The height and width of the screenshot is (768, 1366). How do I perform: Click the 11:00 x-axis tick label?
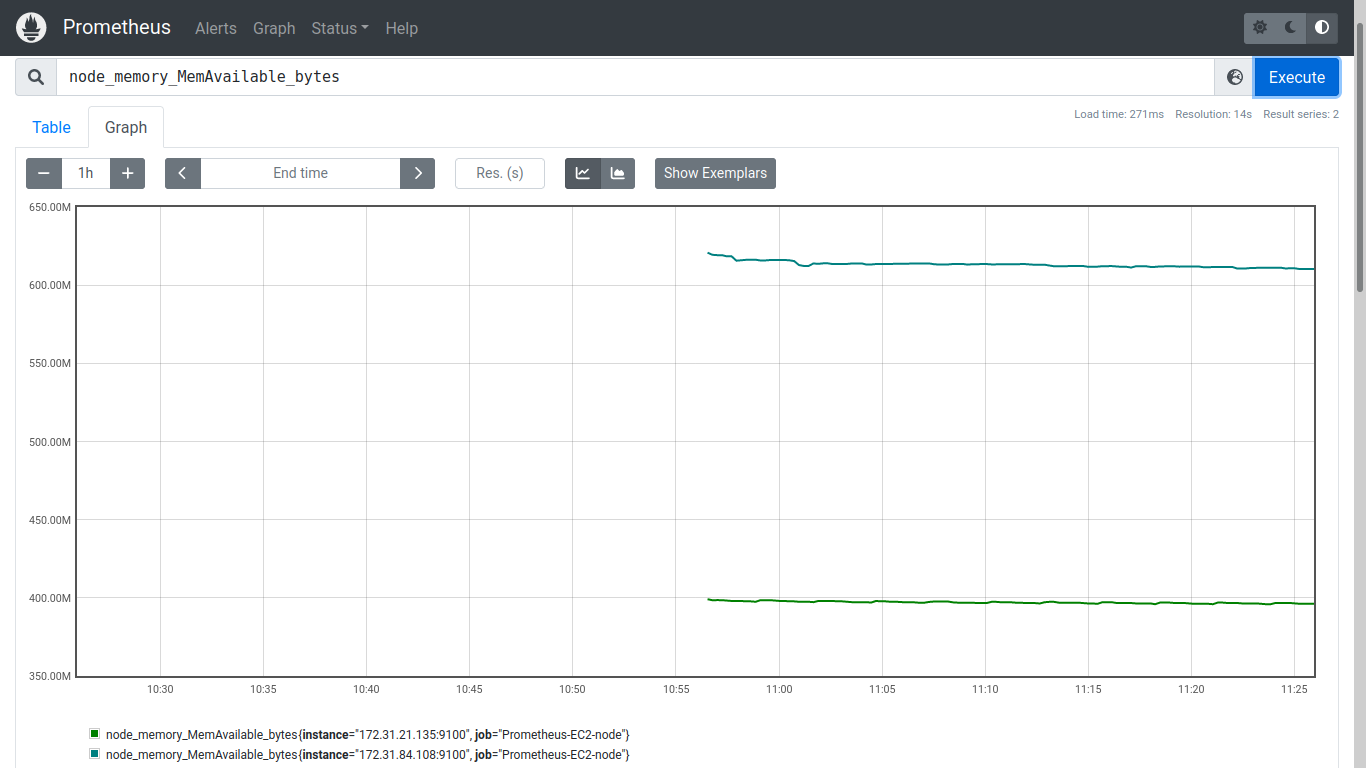779,689
